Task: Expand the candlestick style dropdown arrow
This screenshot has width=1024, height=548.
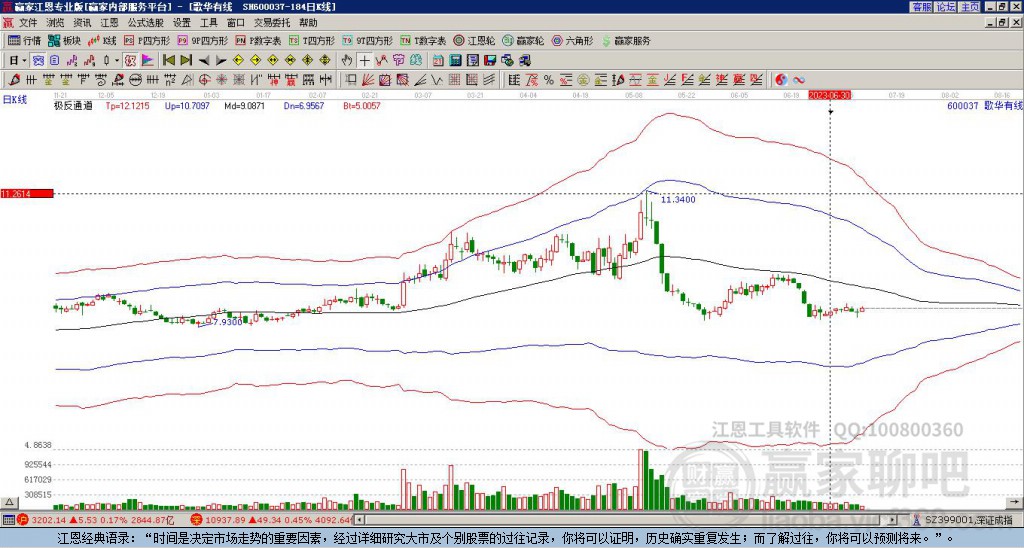Action: click(x=117, y=61)
